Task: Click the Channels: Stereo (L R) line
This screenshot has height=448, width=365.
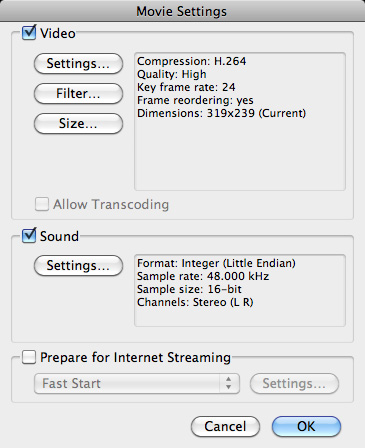Action: [x=195, y=302]
